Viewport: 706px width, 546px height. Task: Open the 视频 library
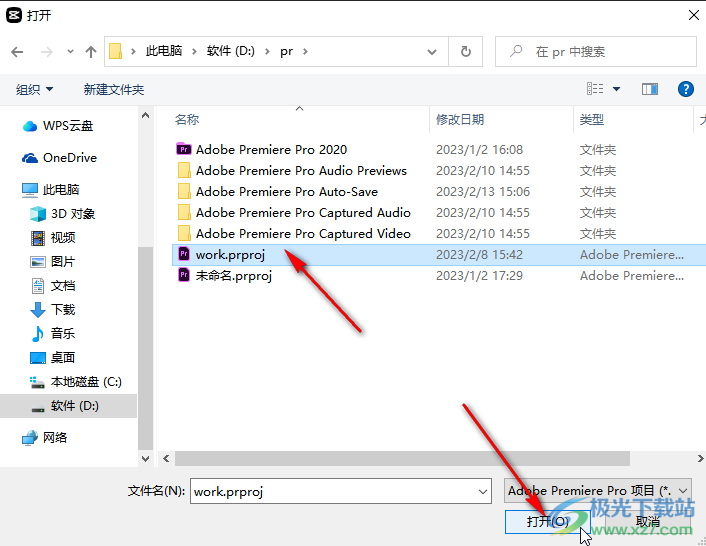pos(53,238)
